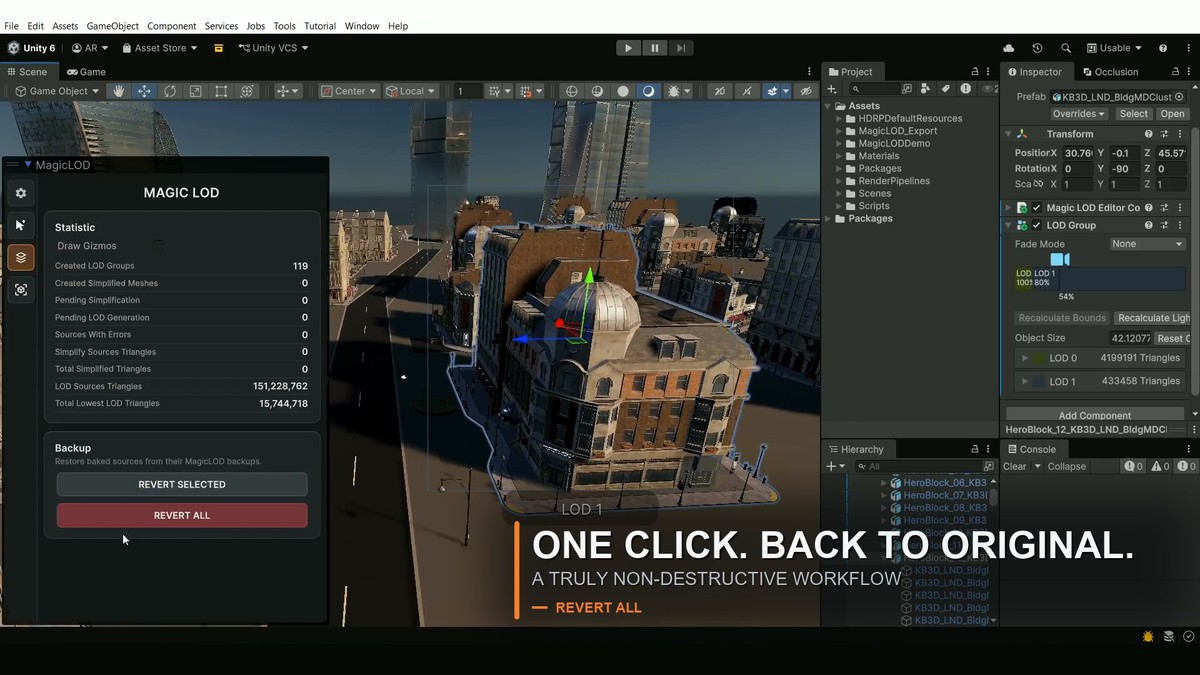Toggle Draw Gizmos checkbox in MagicLOD
The image size is (1200, 675).
(158, 245)
